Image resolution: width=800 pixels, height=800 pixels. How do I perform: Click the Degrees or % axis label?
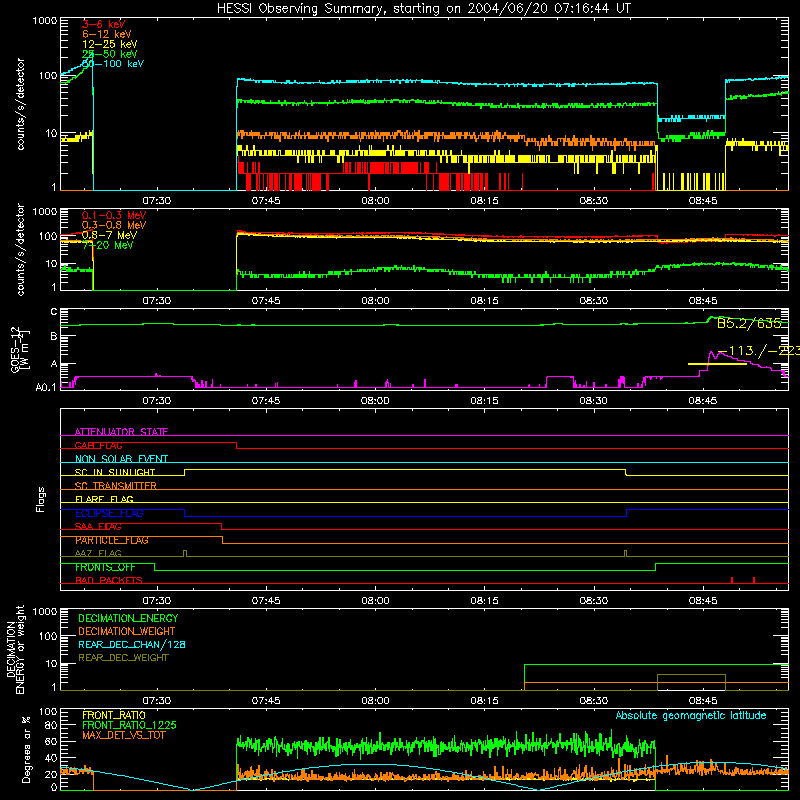pos(26,749)
